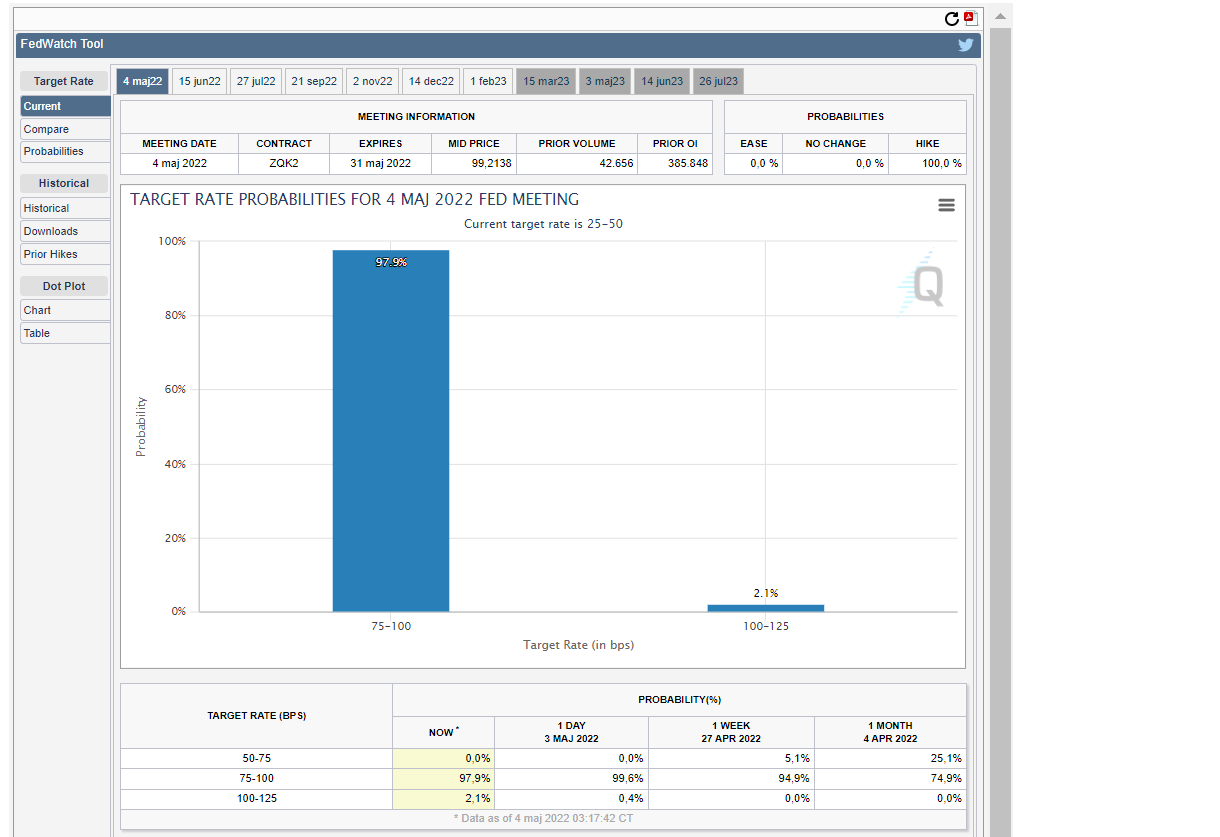Image resolution: width=1220 pixels, height=837 pixels.
Task: Open the Compare view in the sidebar
Action: (x=65, y=129)
